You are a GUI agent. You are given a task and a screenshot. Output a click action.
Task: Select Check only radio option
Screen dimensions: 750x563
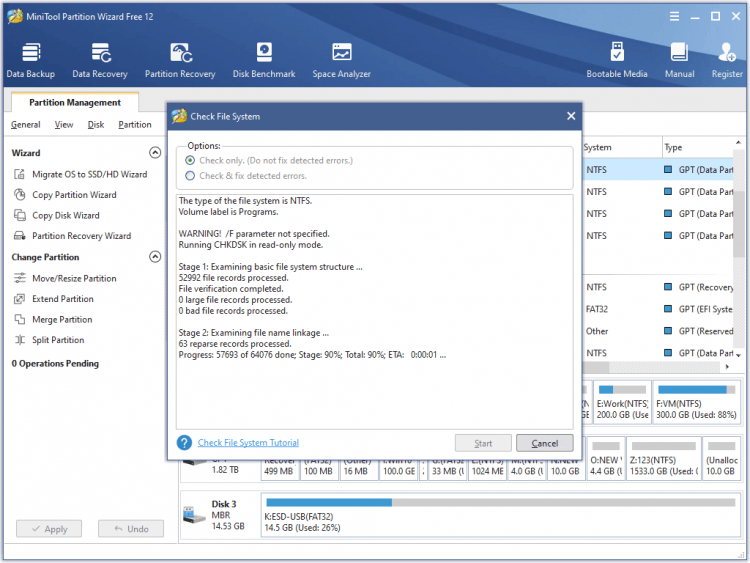click(x=190, y=160)
